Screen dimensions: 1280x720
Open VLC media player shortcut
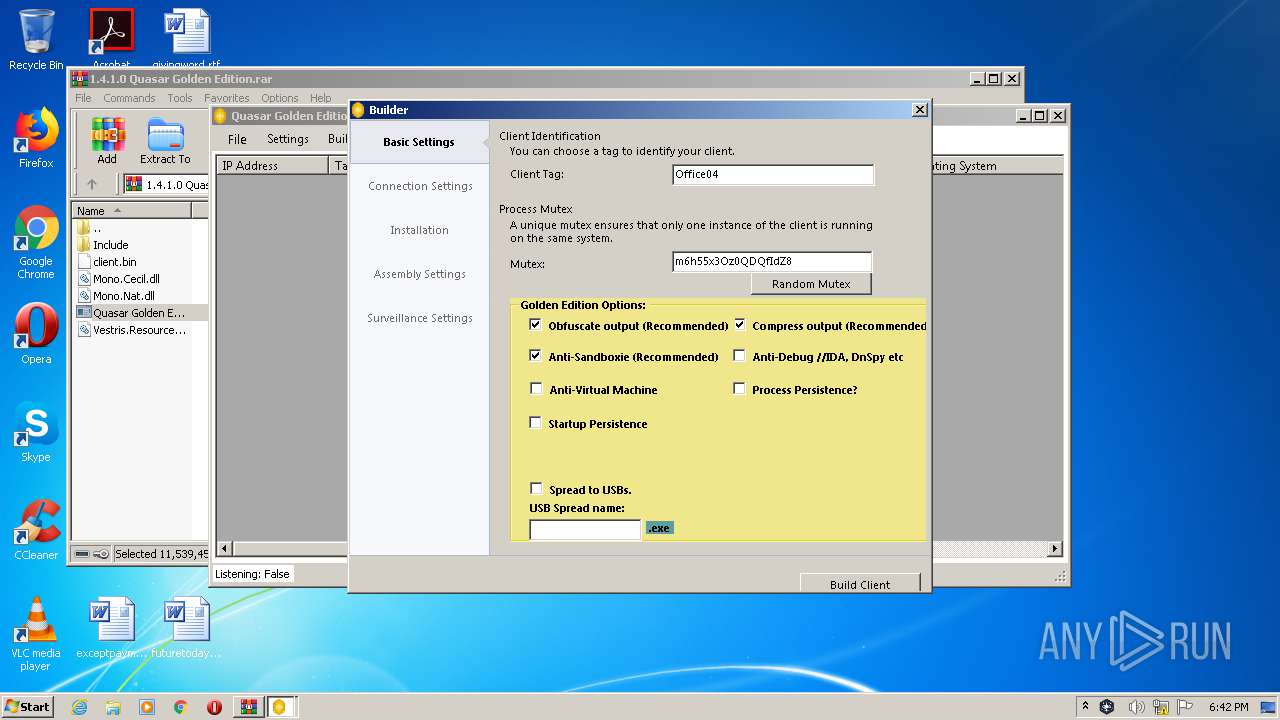(x=36, y=634)
